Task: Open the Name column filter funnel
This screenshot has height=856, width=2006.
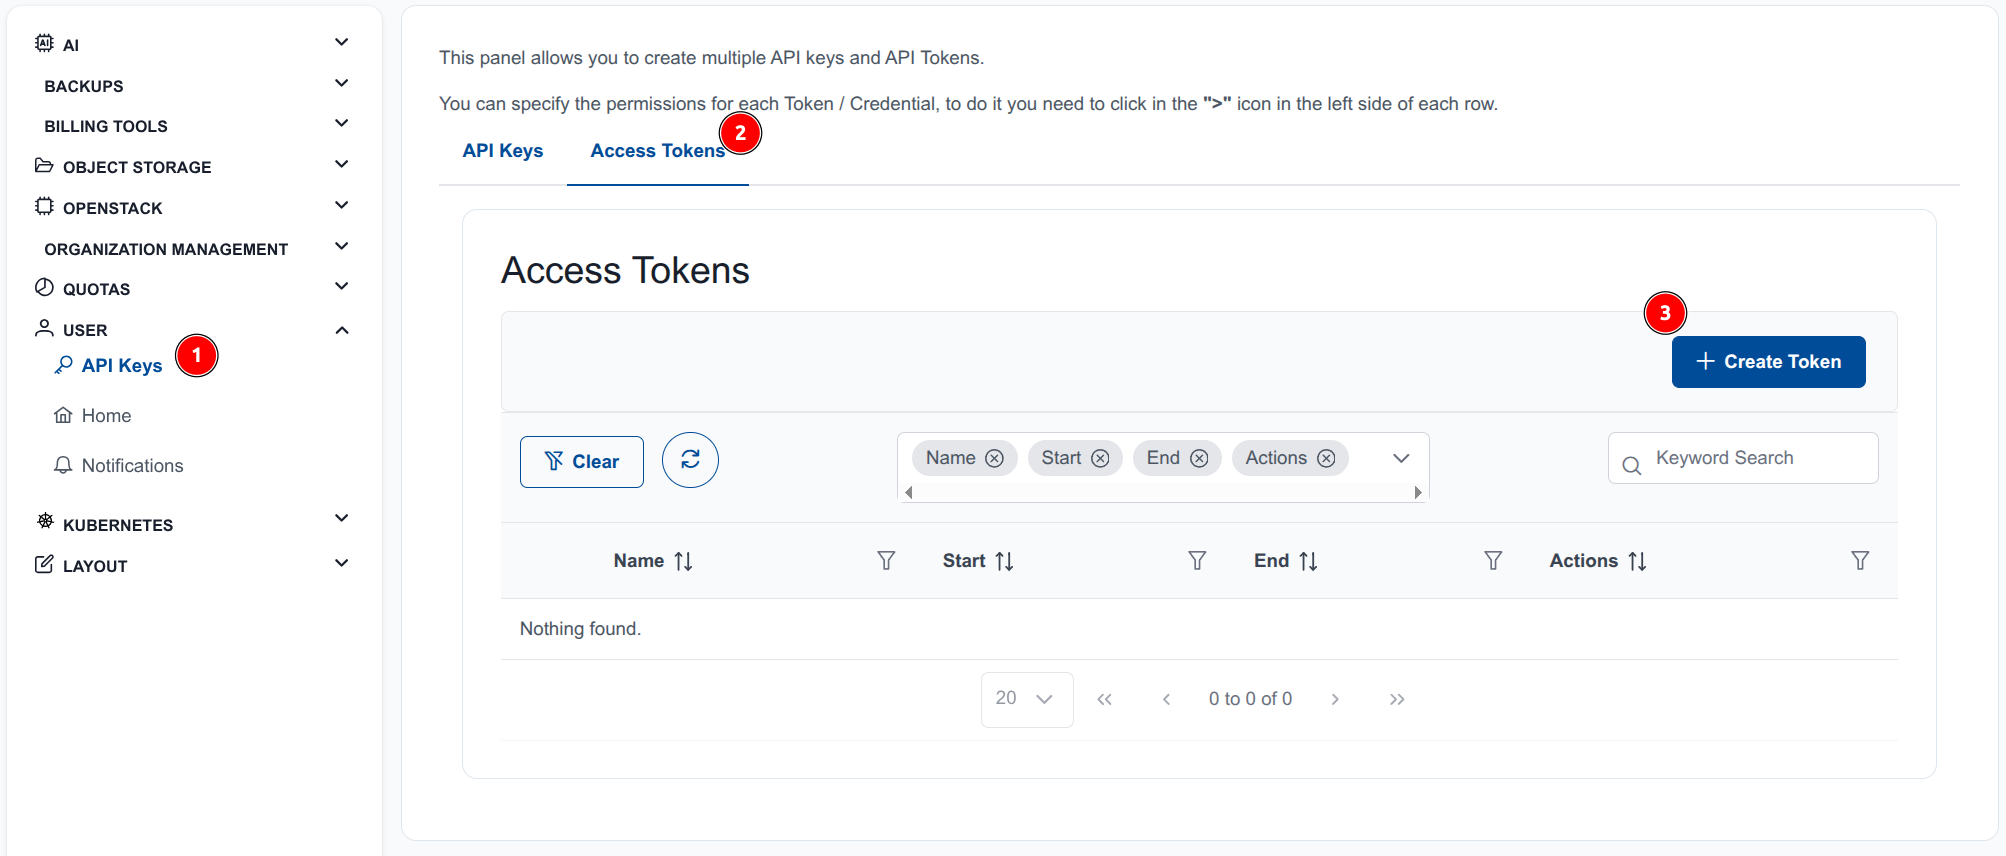Action: coord(886,561)
